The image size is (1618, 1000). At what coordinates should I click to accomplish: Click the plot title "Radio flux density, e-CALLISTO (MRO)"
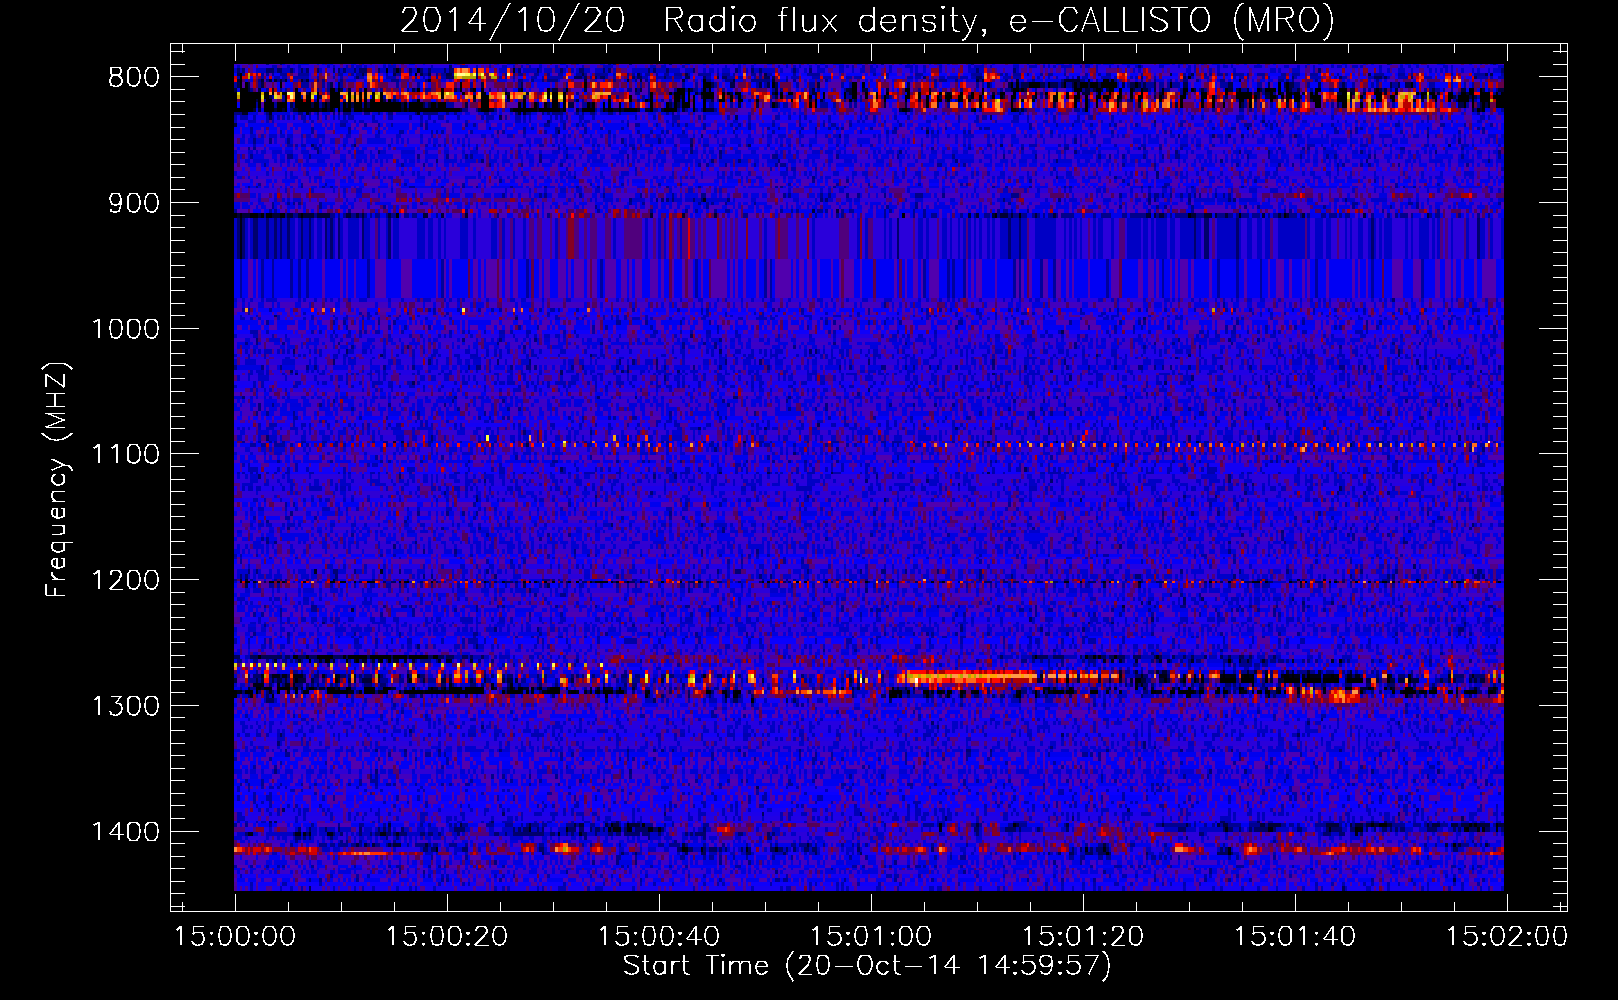tap(998, 20)
